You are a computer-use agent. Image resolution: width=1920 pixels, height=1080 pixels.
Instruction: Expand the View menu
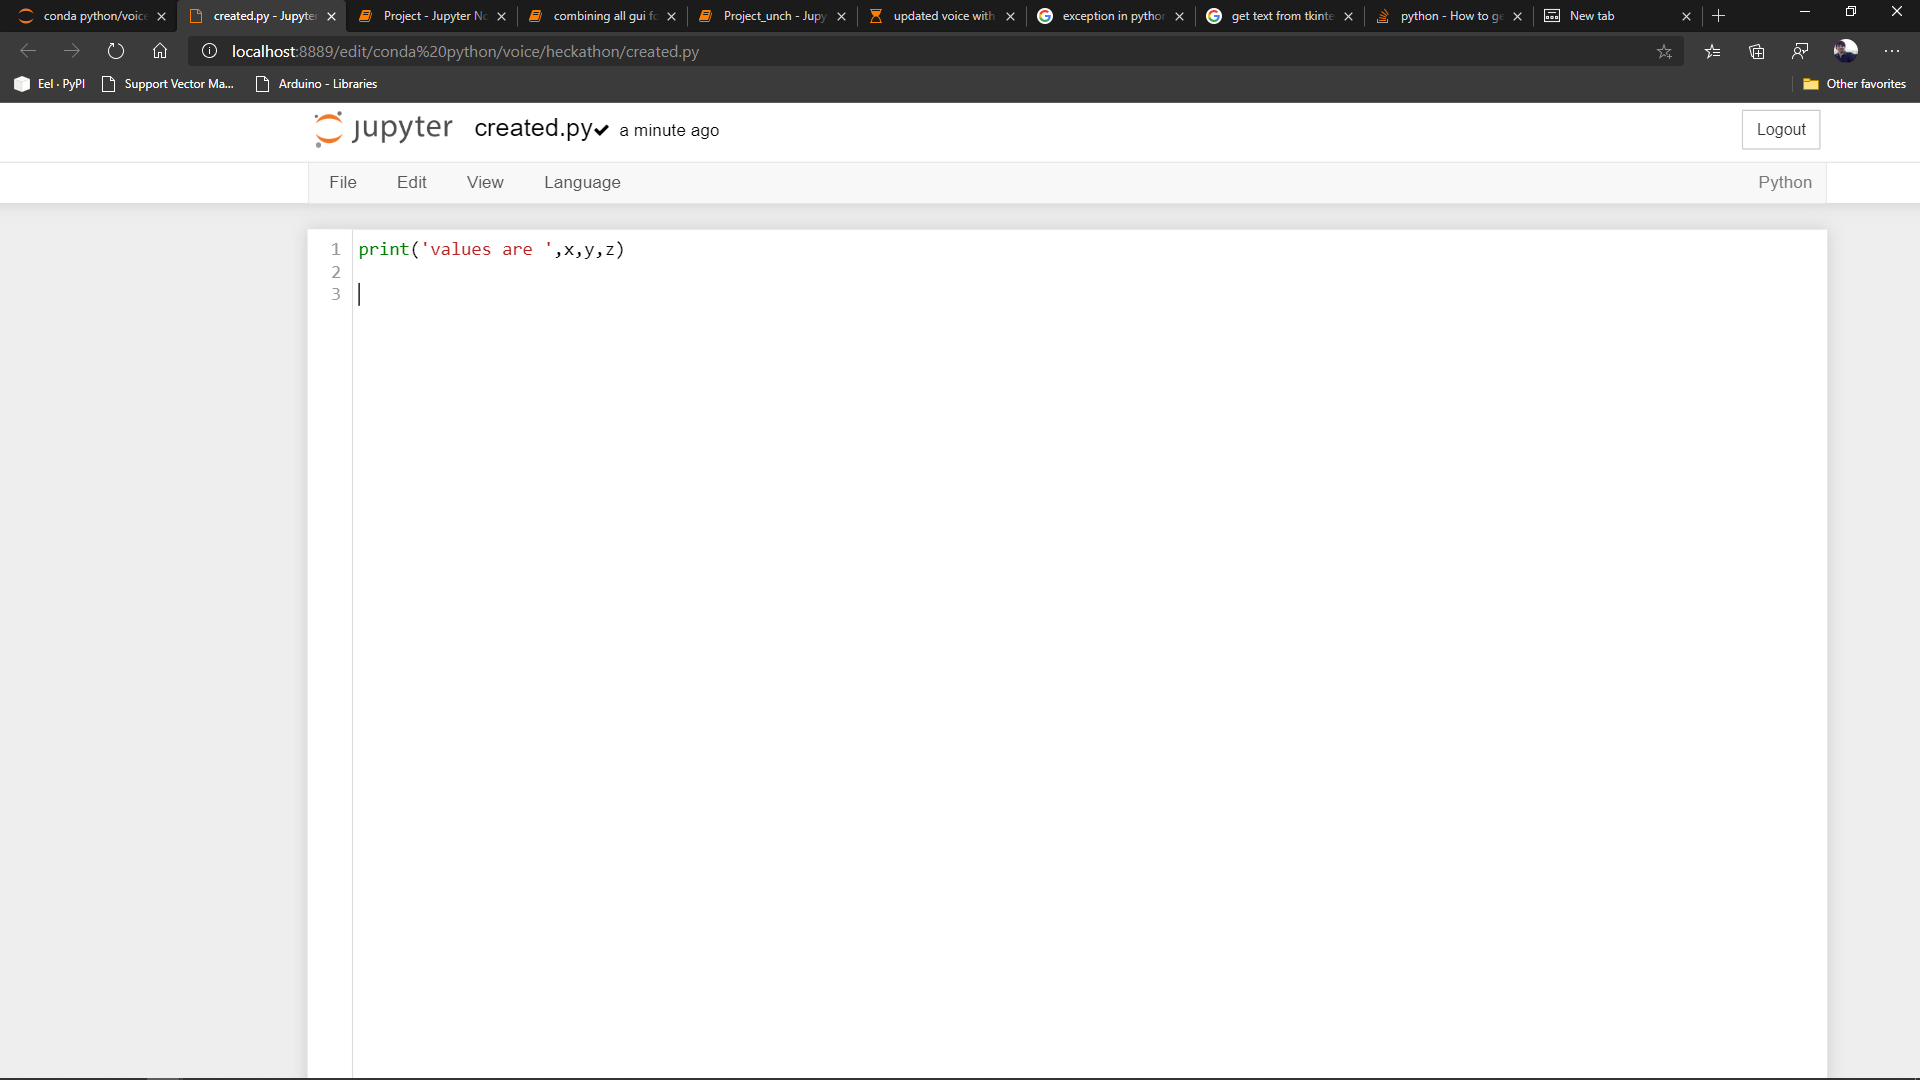click(485, 182)
